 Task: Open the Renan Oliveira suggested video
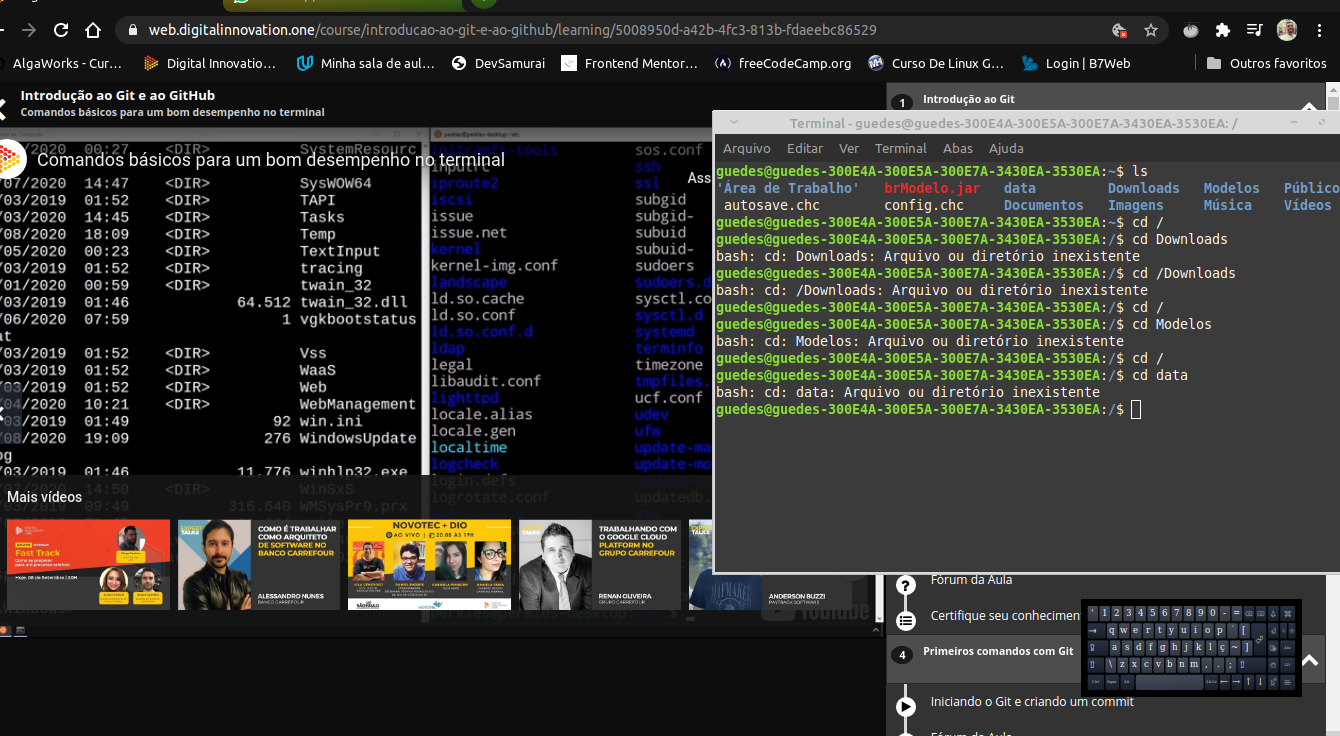[600, 565]
